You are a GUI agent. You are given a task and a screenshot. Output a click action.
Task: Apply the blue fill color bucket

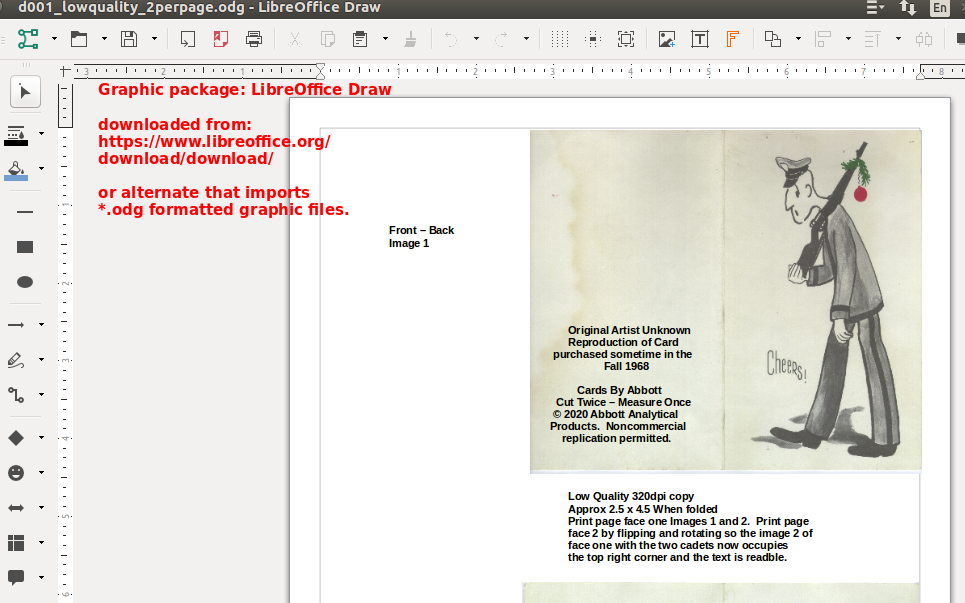(16, 168)
